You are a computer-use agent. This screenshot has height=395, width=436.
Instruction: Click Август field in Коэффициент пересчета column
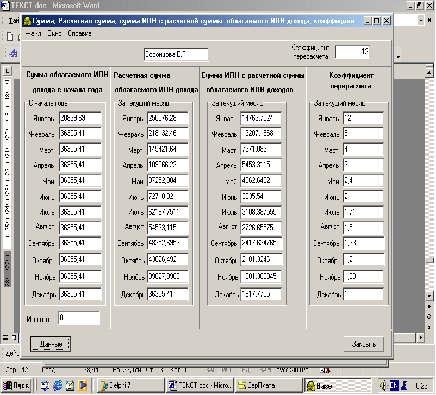(363, 228)
